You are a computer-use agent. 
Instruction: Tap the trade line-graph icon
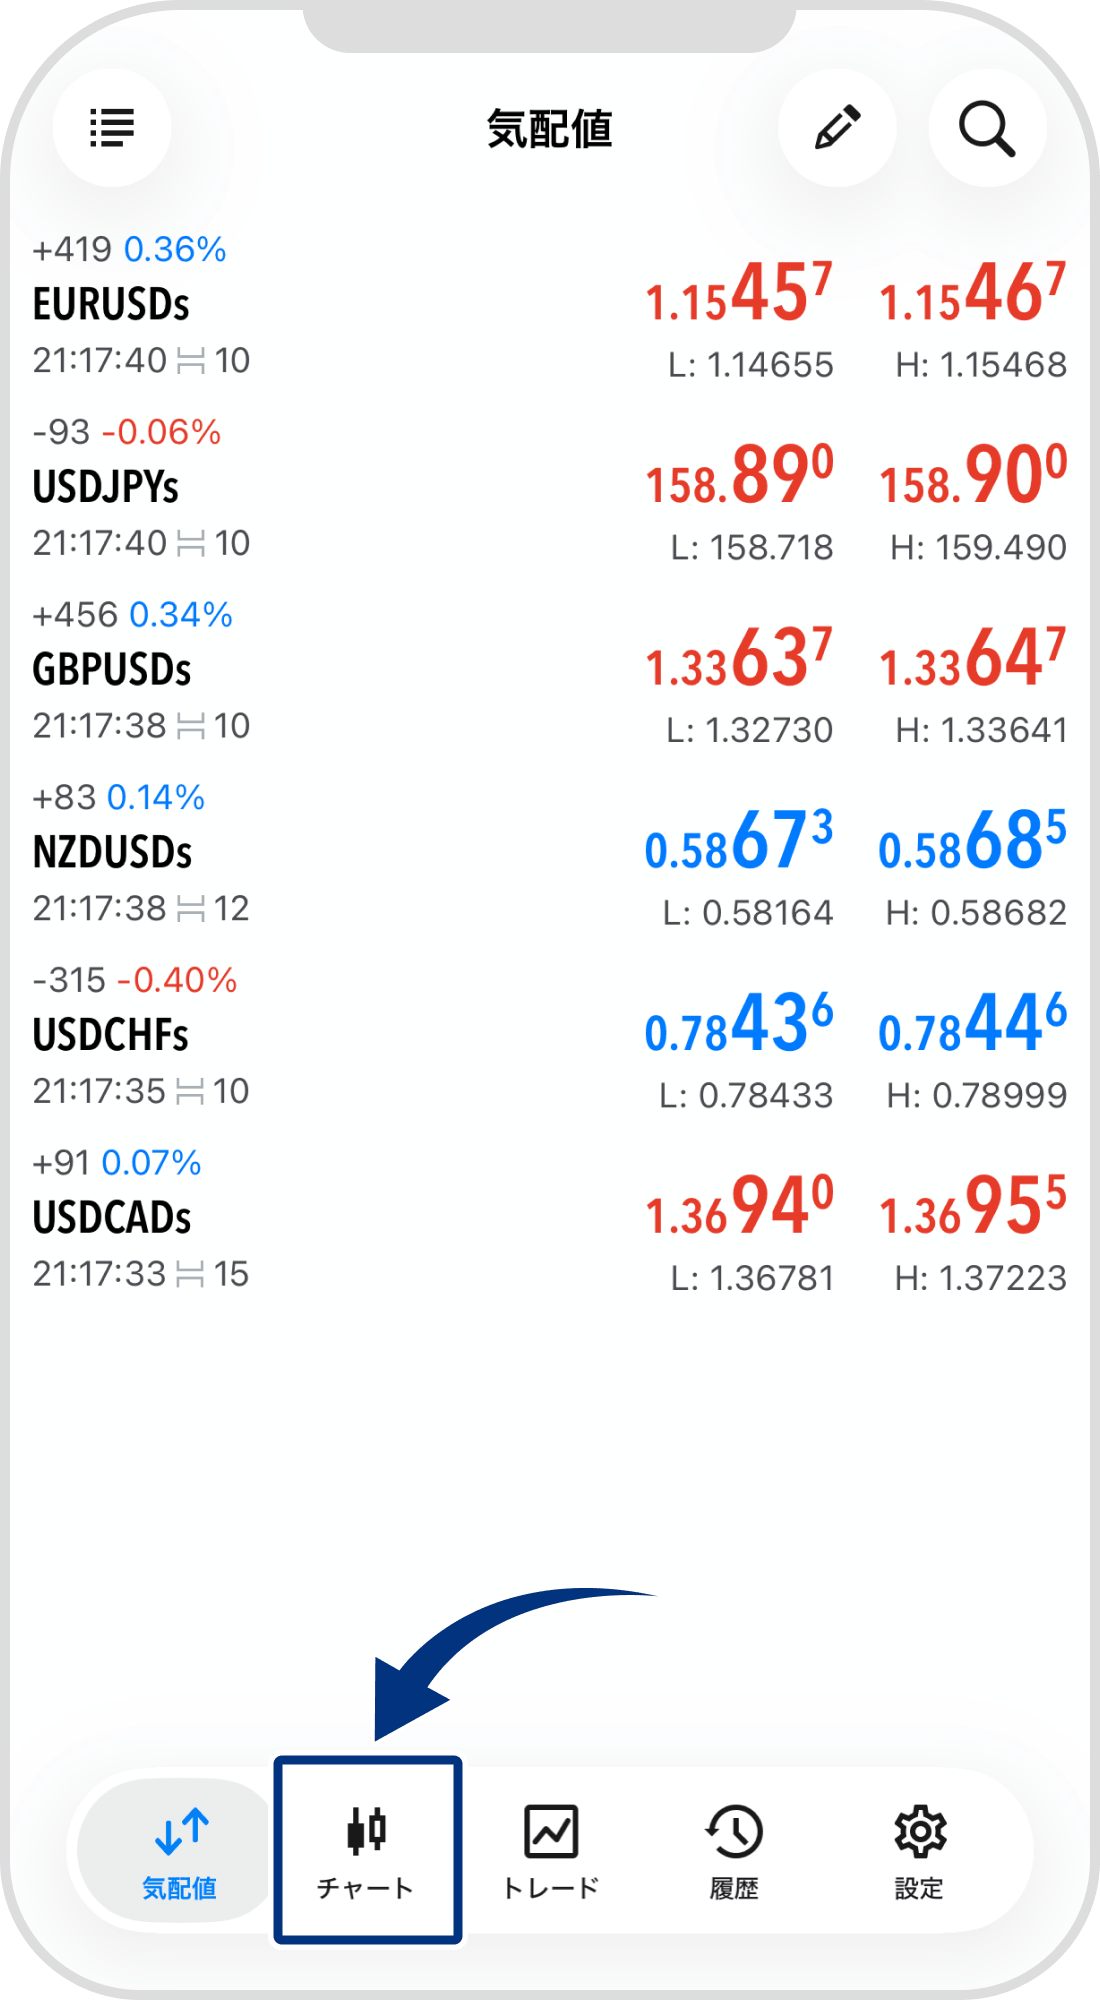pos(551,1830)
